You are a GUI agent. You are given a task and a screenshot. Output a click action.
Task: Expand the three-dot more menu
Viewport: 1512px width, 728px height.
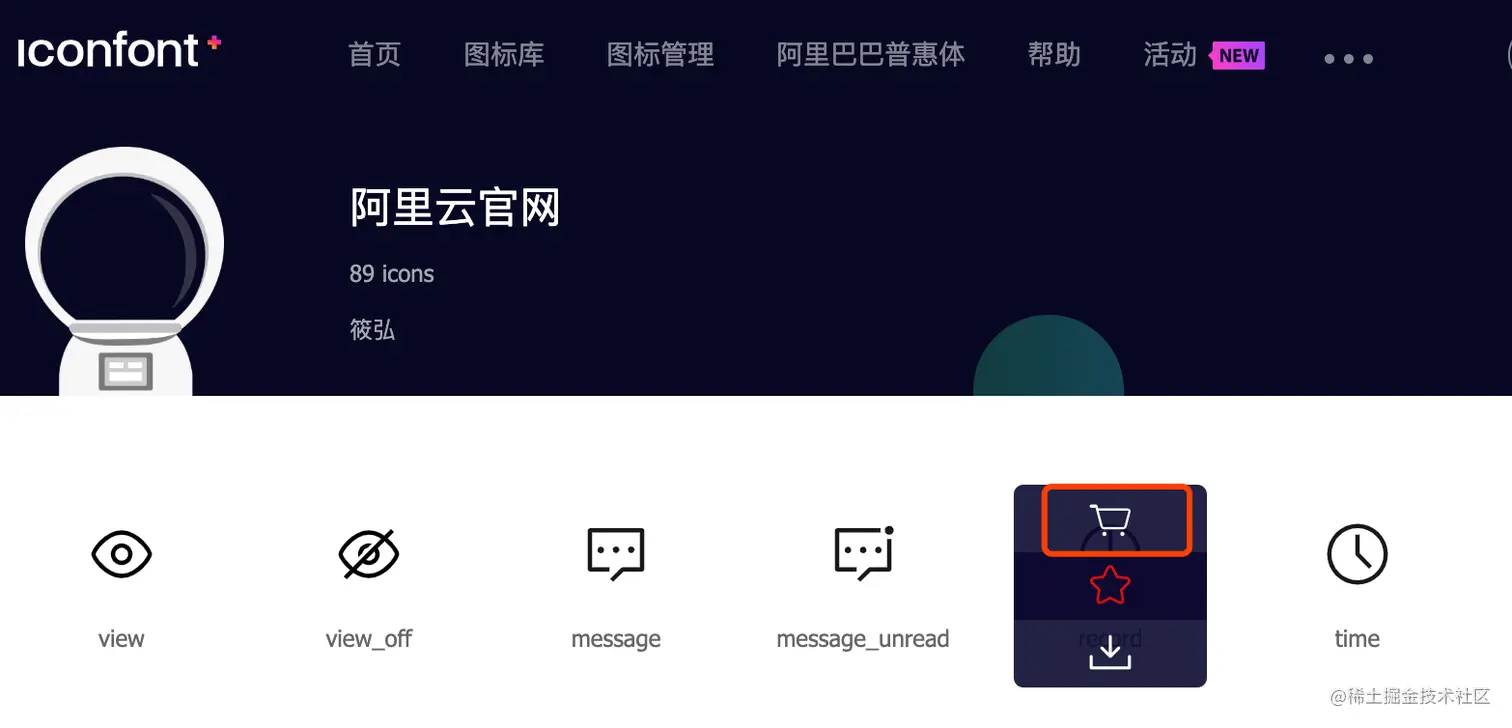pyautogui.click(x=1348, y=59)
